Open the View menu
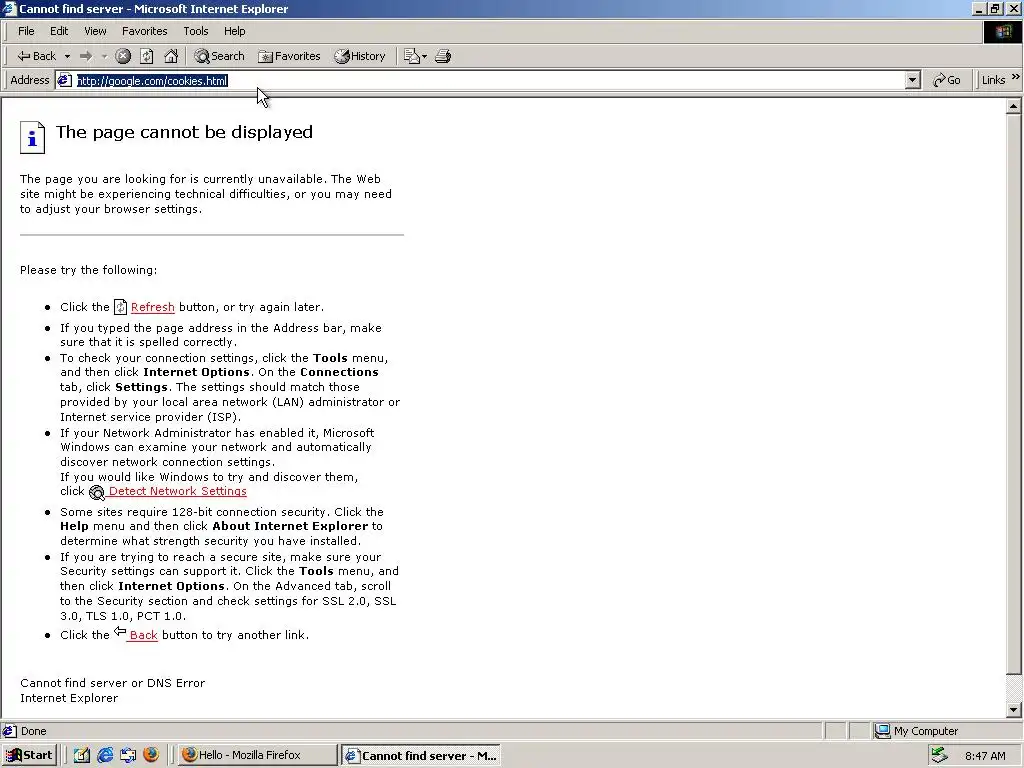 (x=95, y=31)
